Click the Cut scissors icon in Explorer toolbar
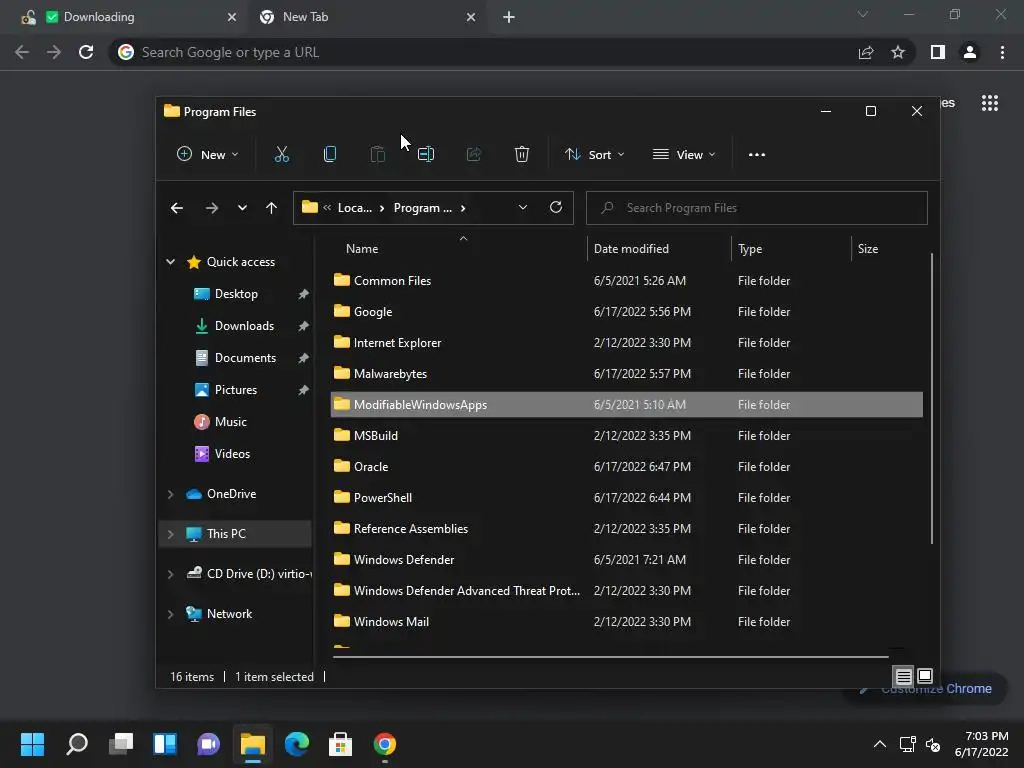Image resolution: width=1024 pixels, height=768 pixels. (281, 155)
